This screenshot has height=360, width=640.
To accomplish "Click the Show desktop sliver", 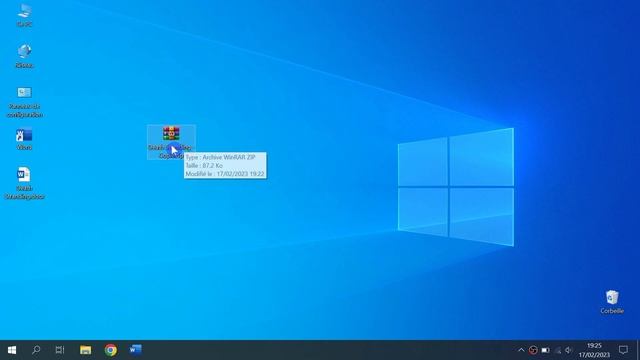I will pyautogui.click(x=638, y=350).
